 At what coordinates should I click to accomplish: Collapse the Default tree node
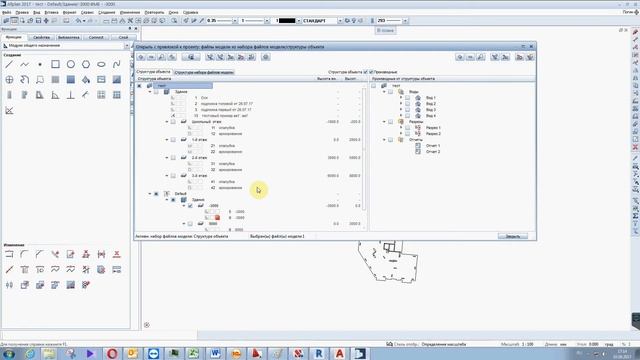150,193
